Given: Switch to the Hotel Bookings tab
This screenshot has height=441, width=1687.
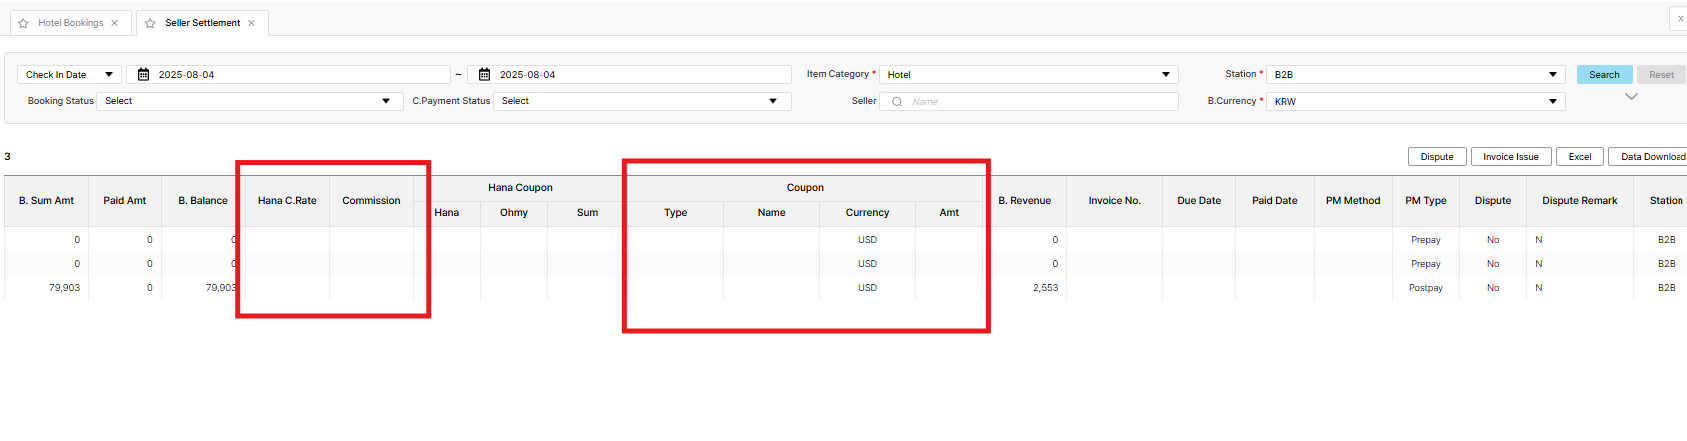Looking at the screenshot, I should click(70, 23).
